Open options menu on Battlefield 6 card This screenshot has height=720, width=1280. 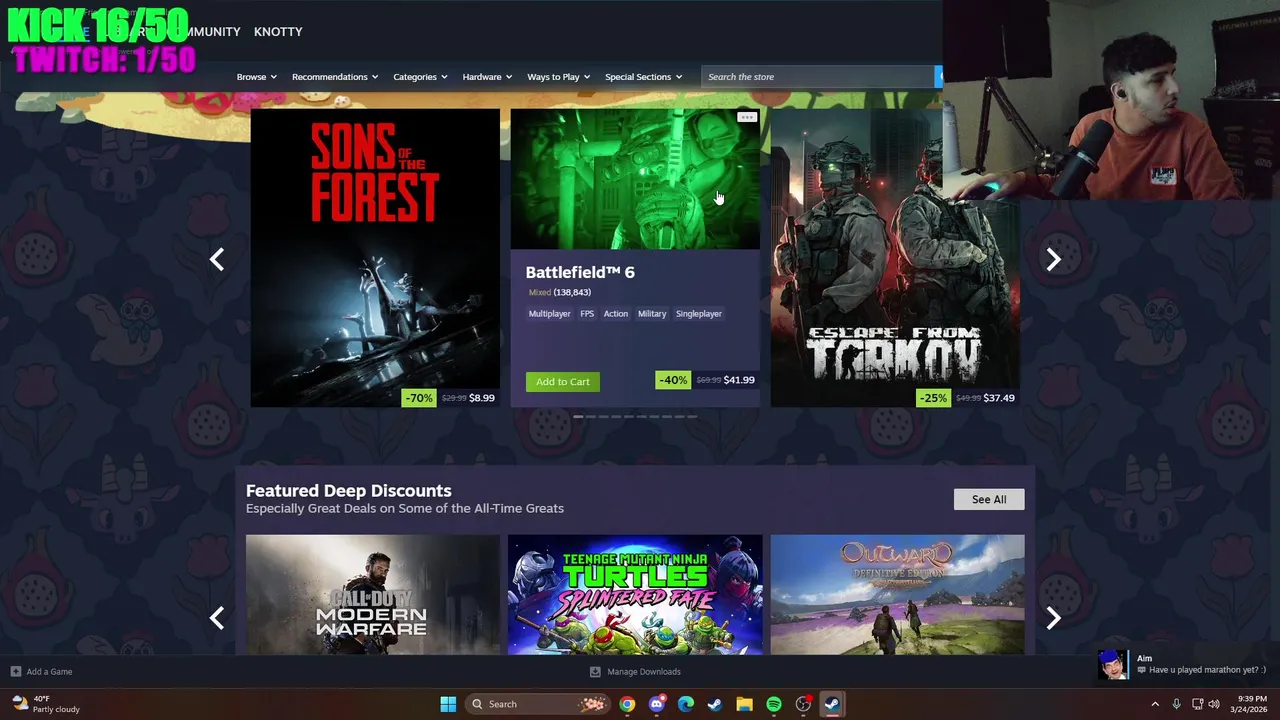pos(747,117)
